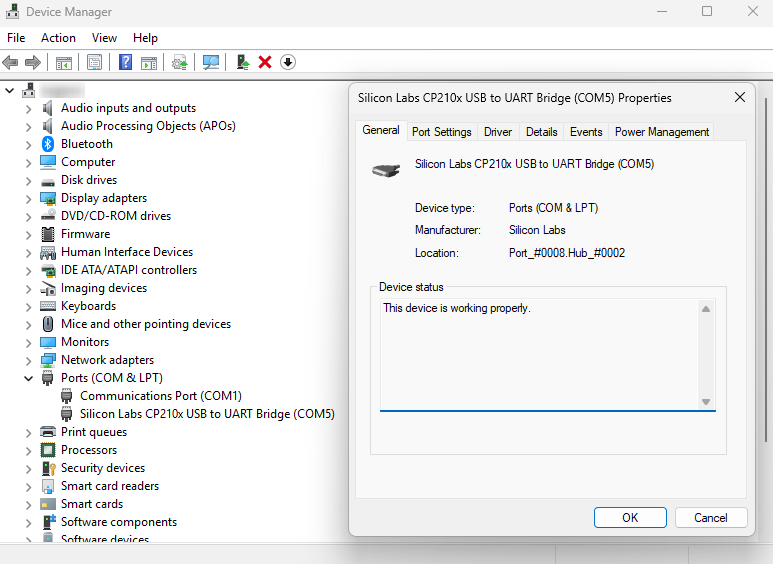Screen dimensions: 773x564
Task: Switch to the Driver tab
Action: (498, 132)
